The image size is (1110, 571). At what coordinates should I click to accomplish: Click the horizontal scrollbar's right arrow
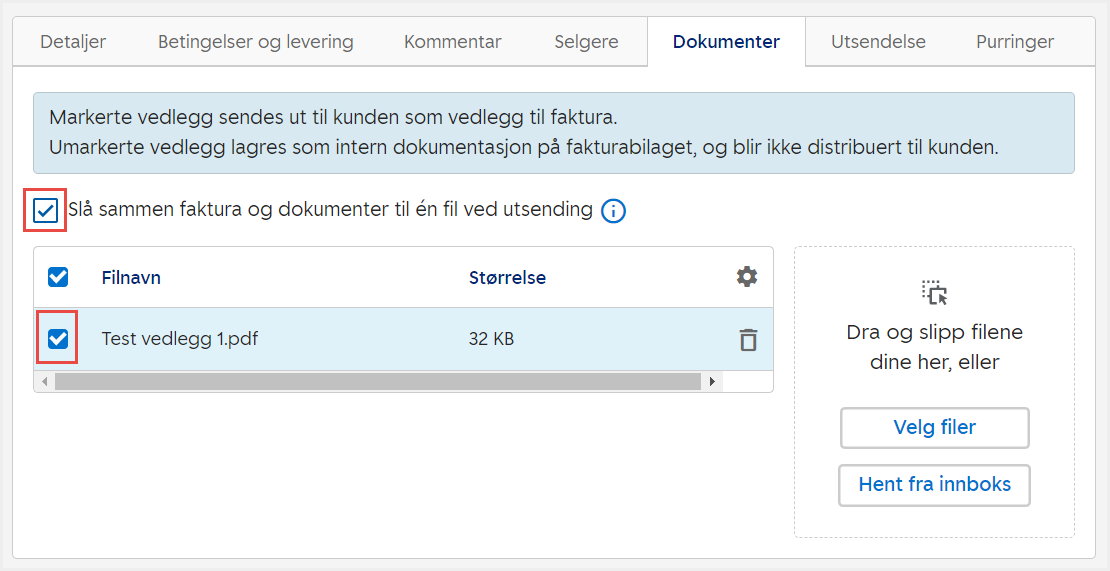pos(712,381)
